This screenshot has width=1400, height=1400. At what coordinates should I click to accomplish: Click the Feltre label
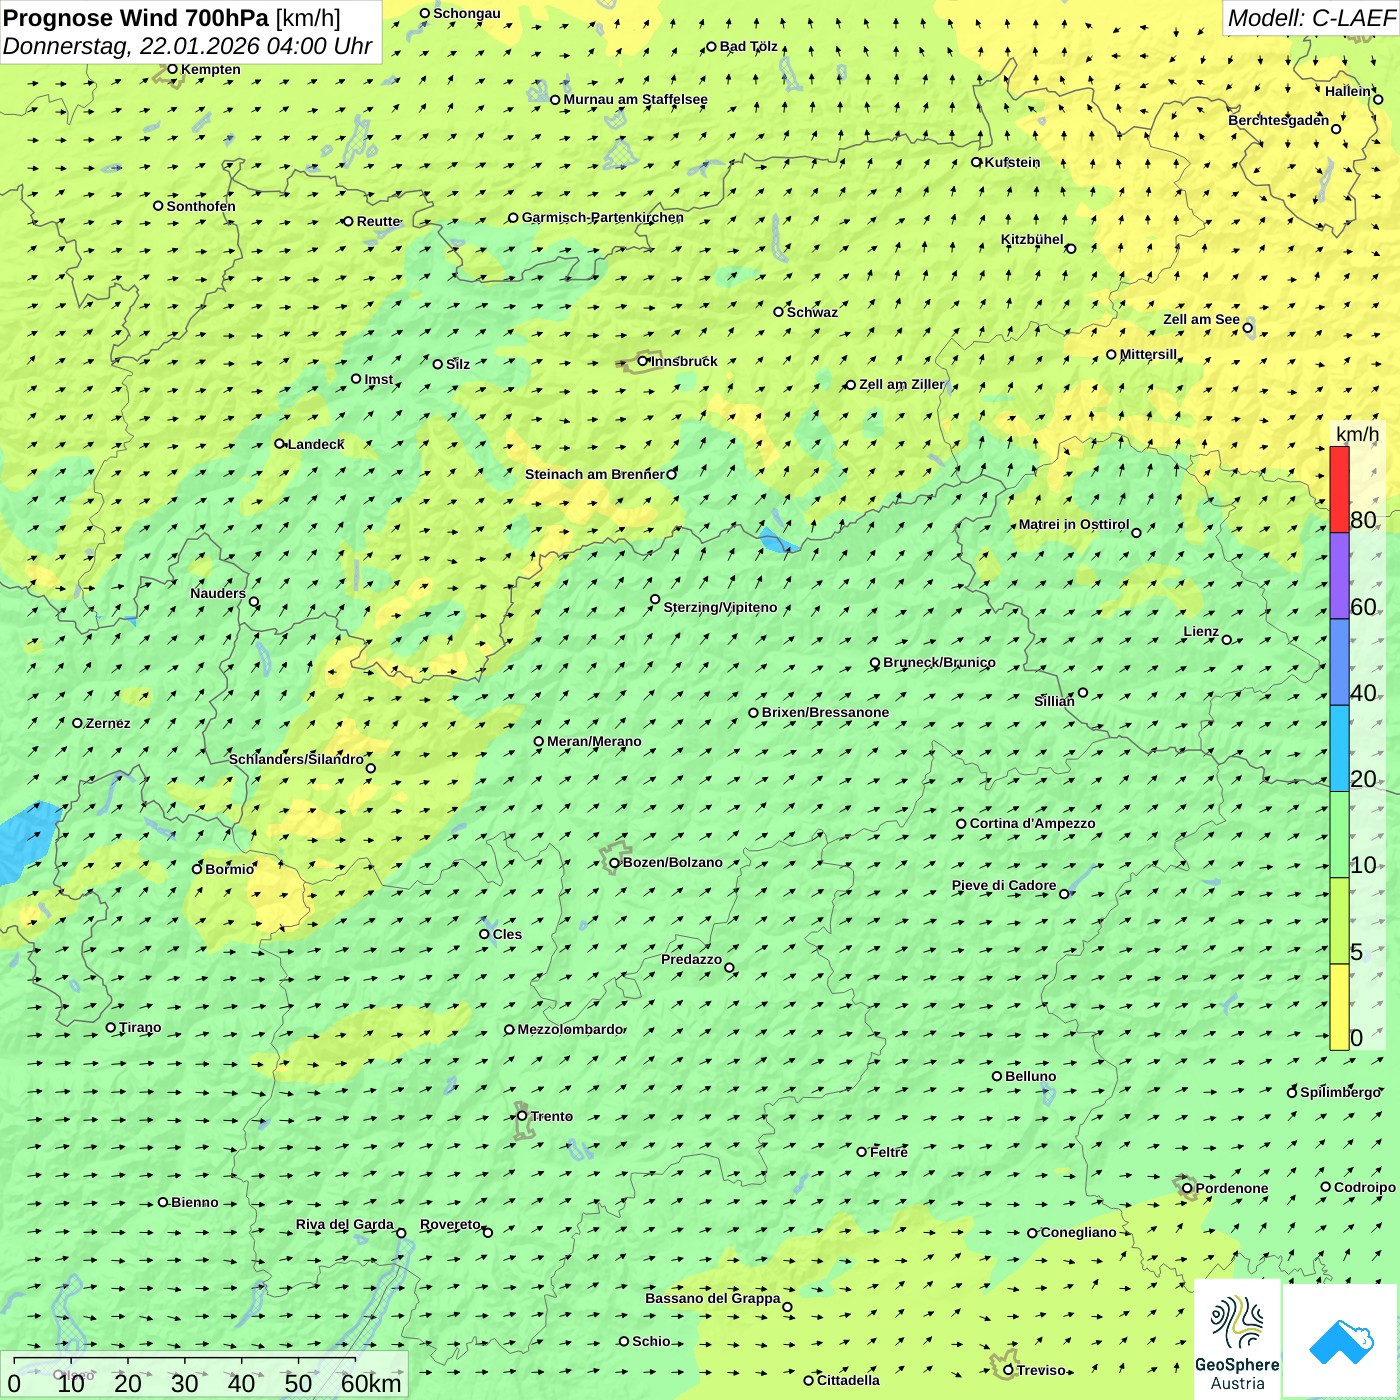pos(889,1152)
